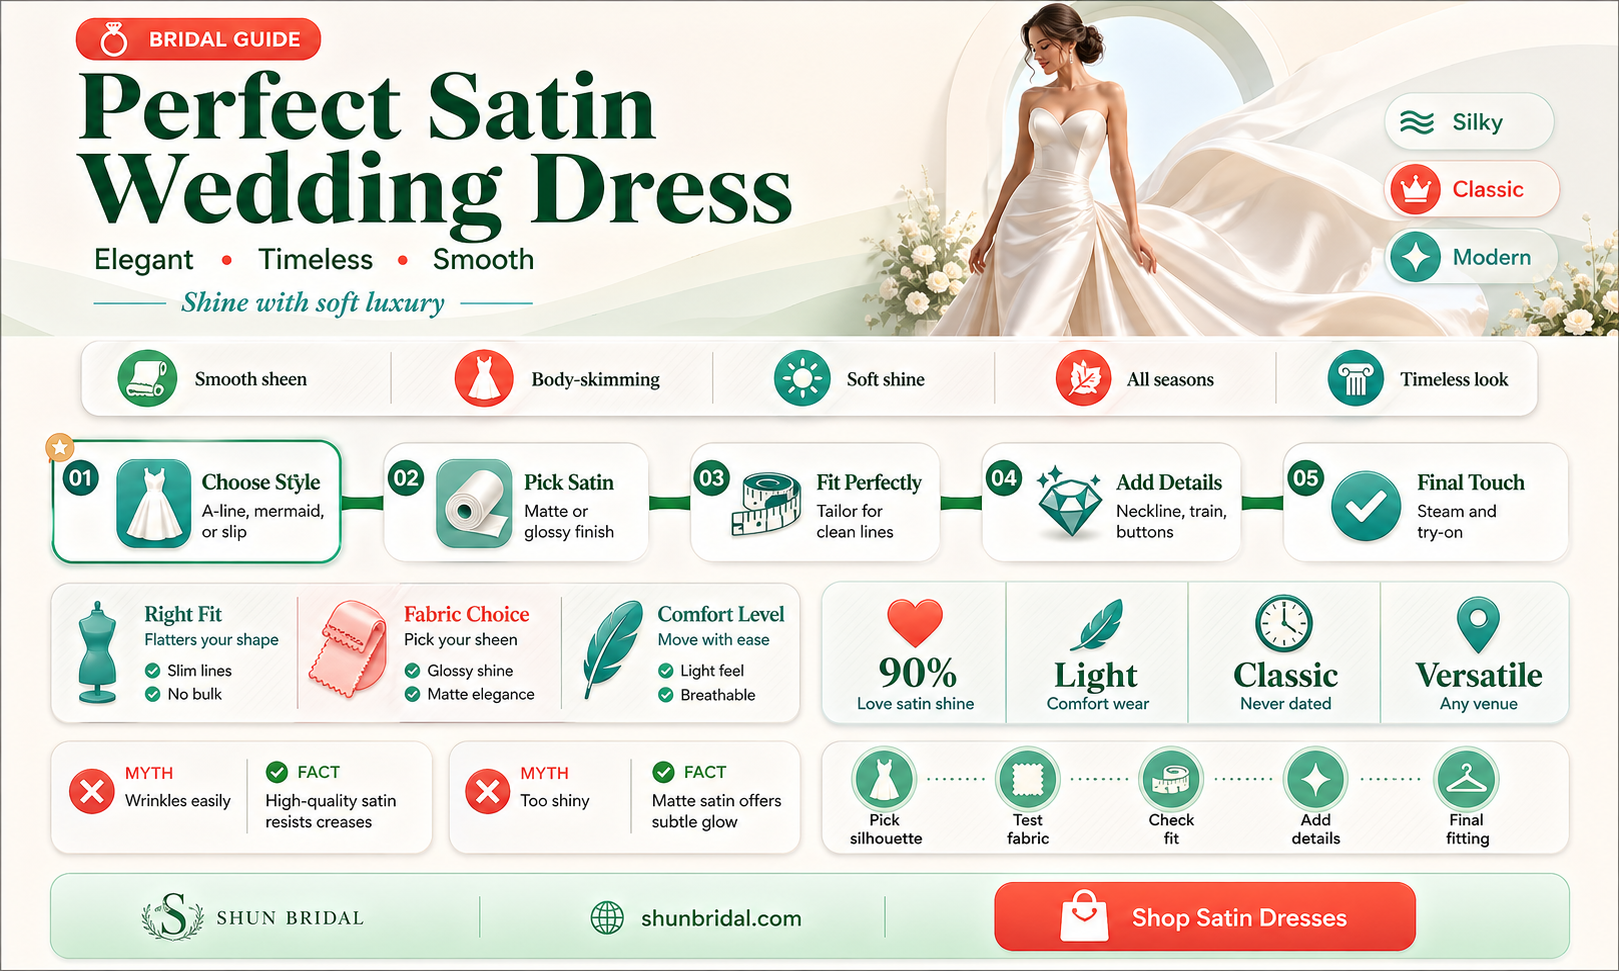Open step 05 Final Touch card

(1426, 502)
